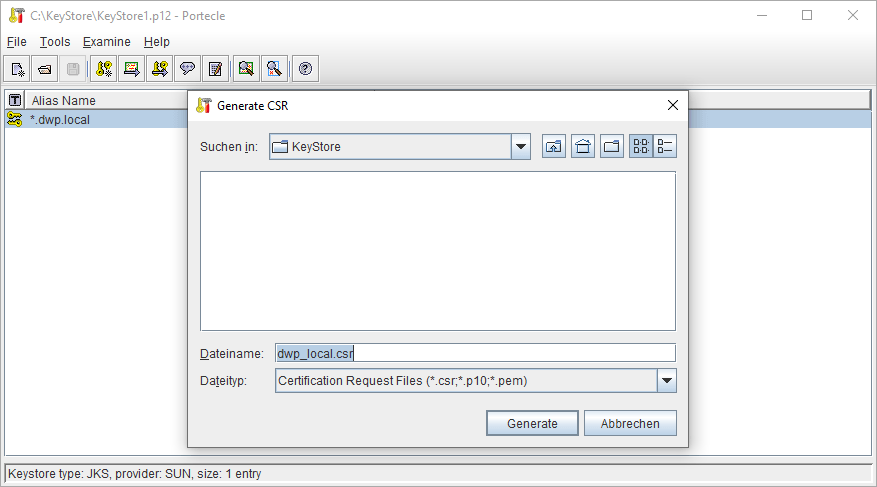Expand the 'Suchen in' KeyStore dropdown
The width and height of the screenshot is (877, 487).
(520, 147)
